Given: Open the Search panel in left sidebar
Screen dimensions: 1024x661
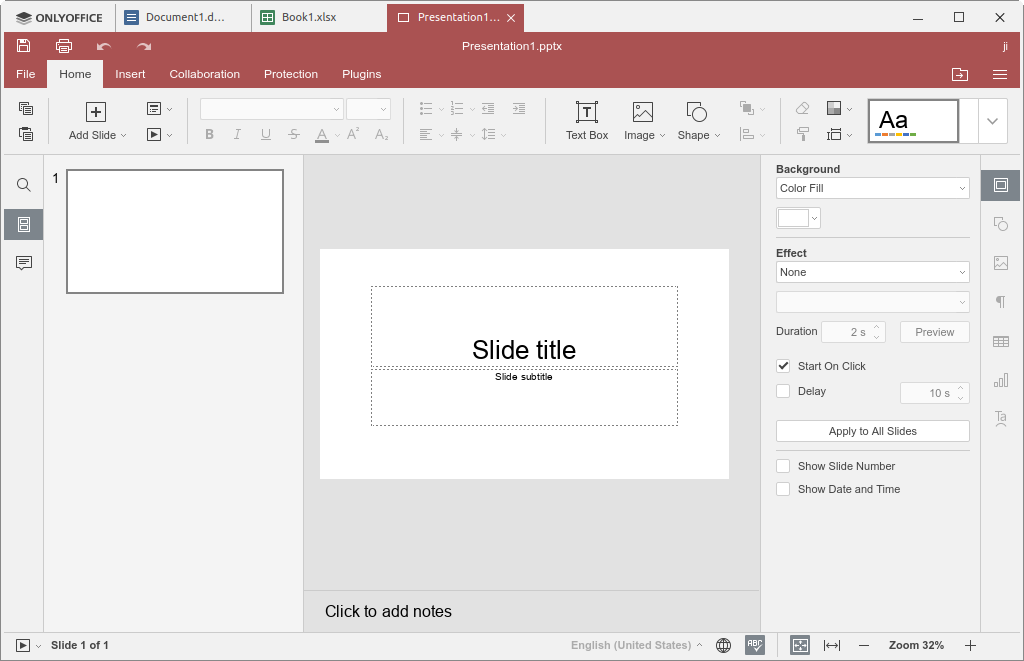Looking at the screenshot, I should (x=24, y=185).
